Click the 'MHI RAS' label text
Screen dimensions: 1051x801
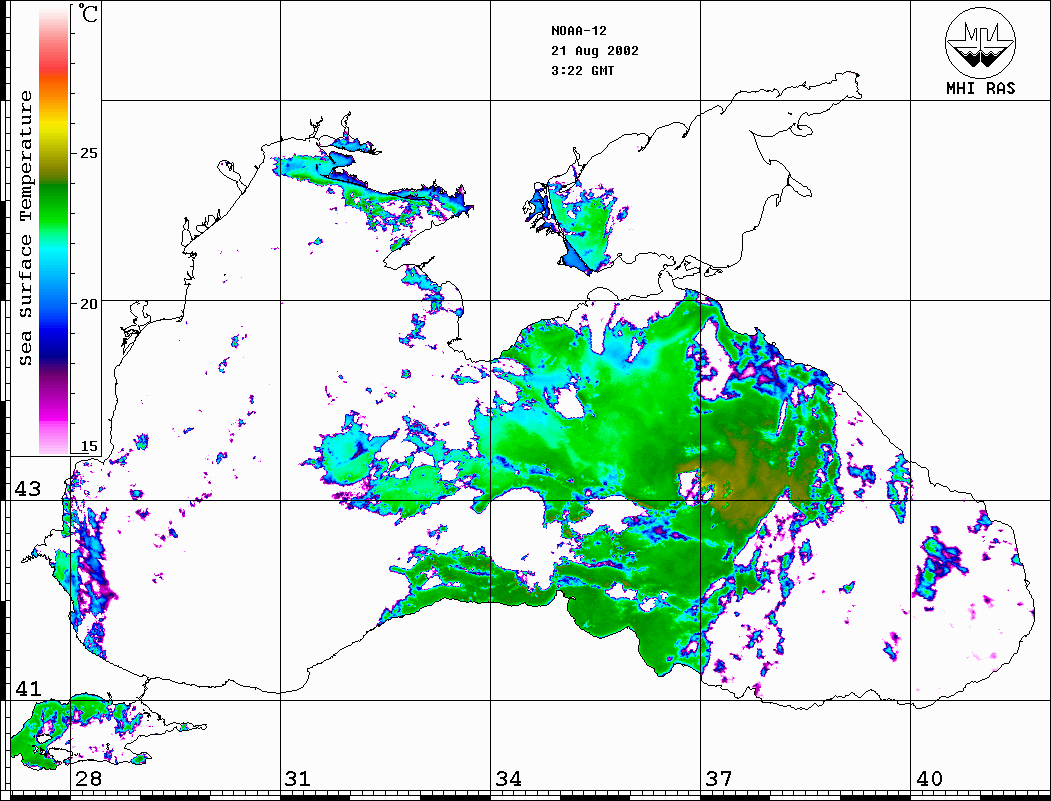pos(981,88)
